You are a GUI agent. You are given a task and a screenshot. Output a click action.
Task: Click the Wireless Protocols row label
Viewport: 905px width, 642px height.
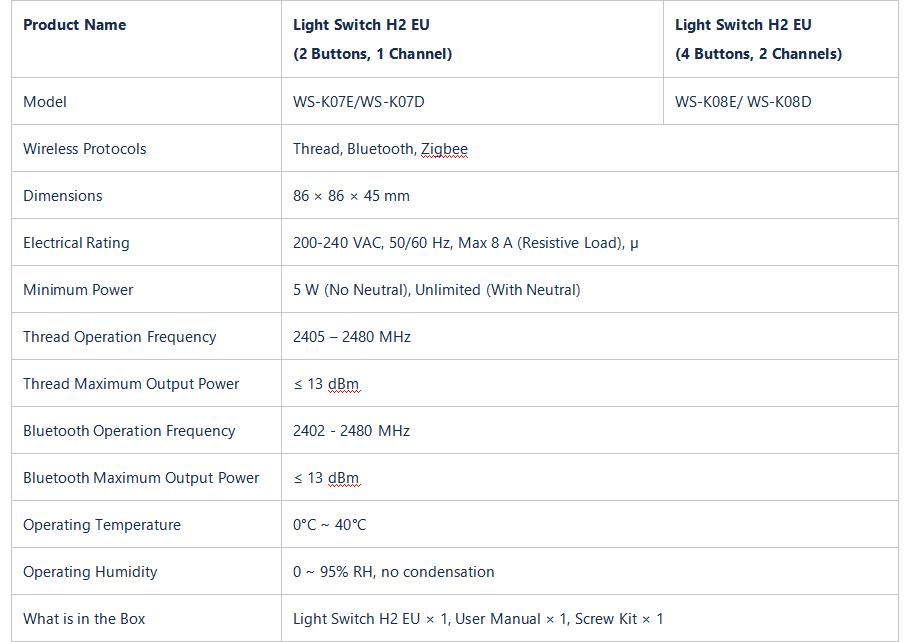click(x=85, y=149)
